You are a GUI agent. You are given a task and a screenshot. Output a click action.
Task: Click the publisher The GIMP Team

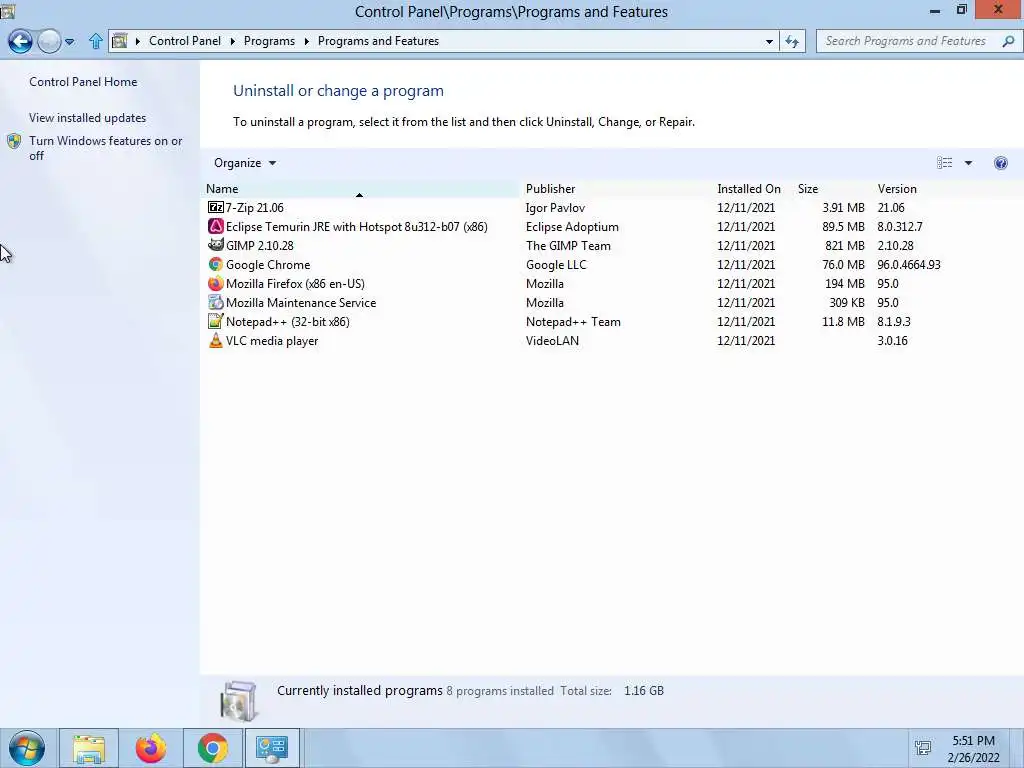click(568, 246)
